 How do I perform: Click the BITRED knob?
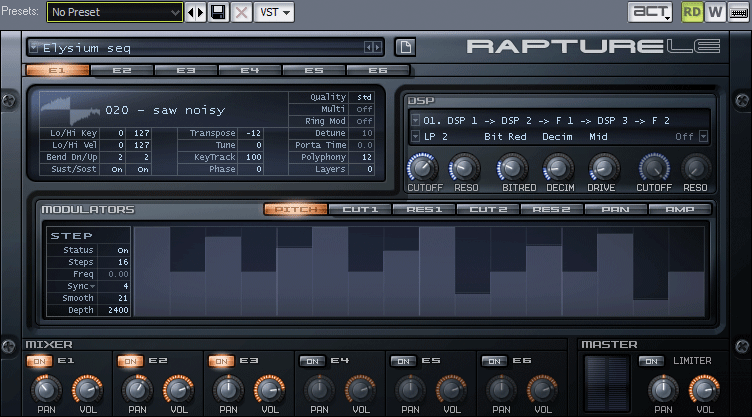click(512, 168)
